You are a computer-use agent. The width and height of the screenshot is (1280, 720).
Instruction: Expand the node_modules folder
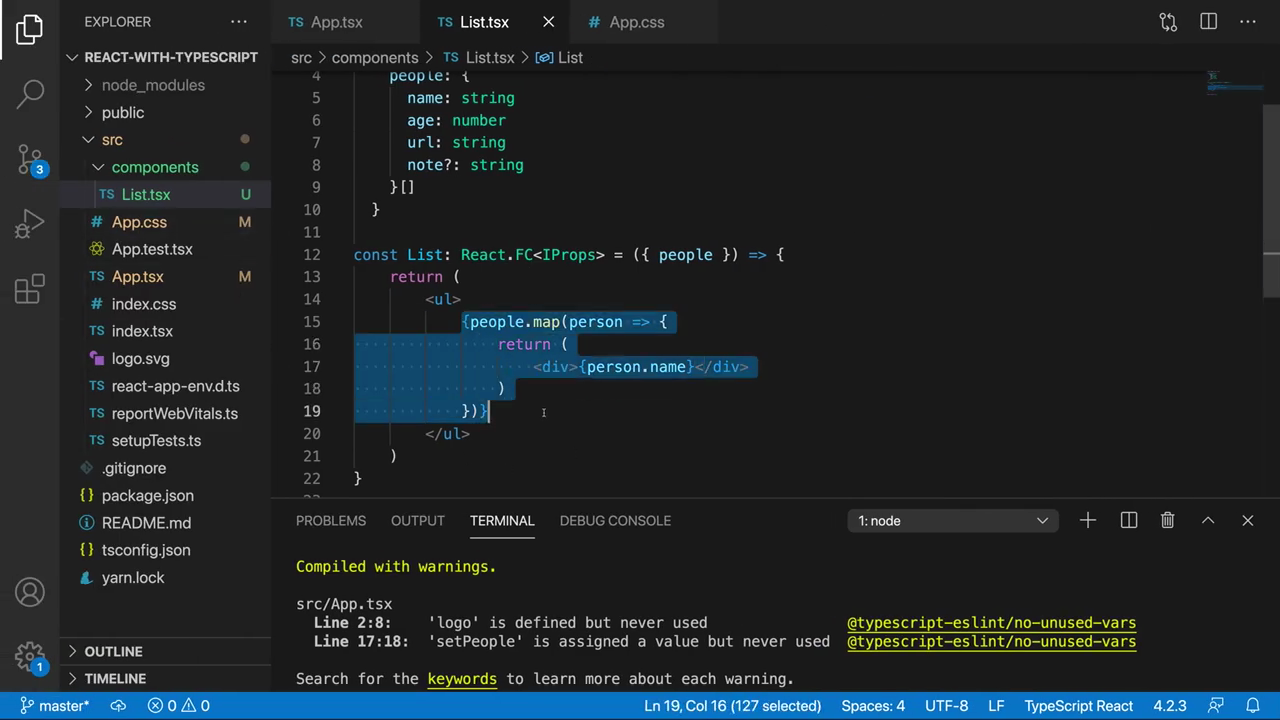pos(165,85)
